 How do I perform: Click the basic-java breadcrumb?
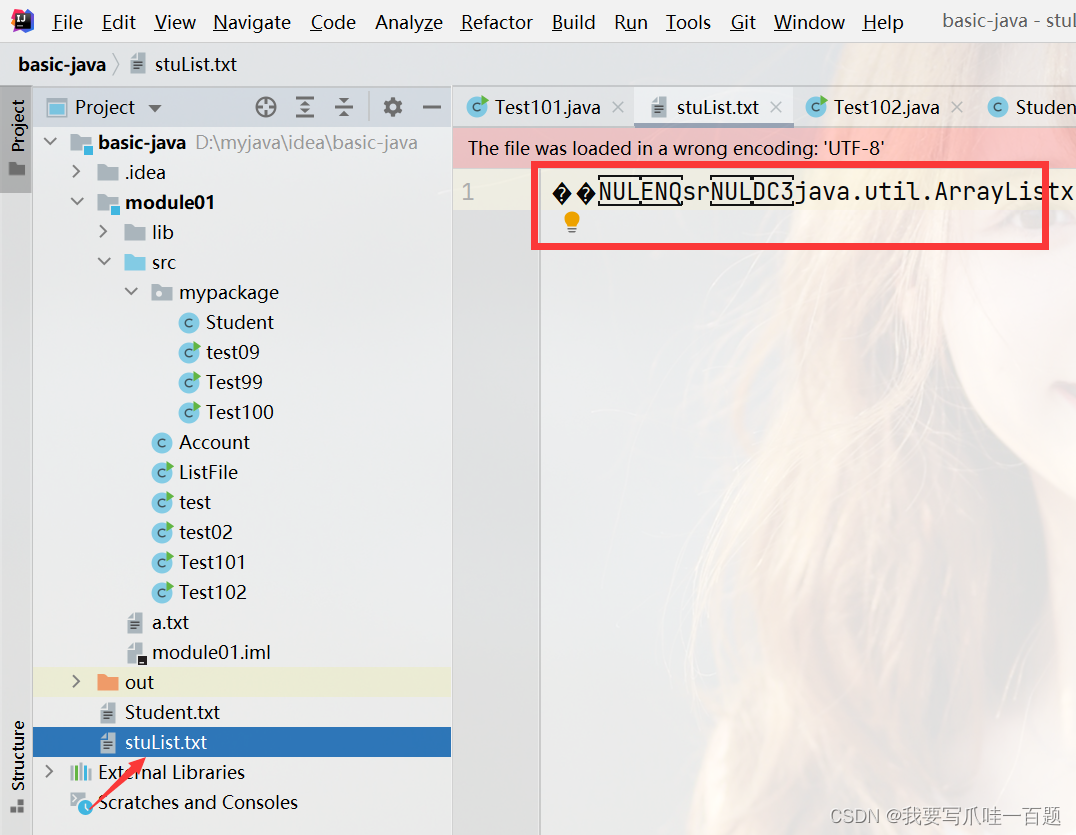(x=62, y=64)
